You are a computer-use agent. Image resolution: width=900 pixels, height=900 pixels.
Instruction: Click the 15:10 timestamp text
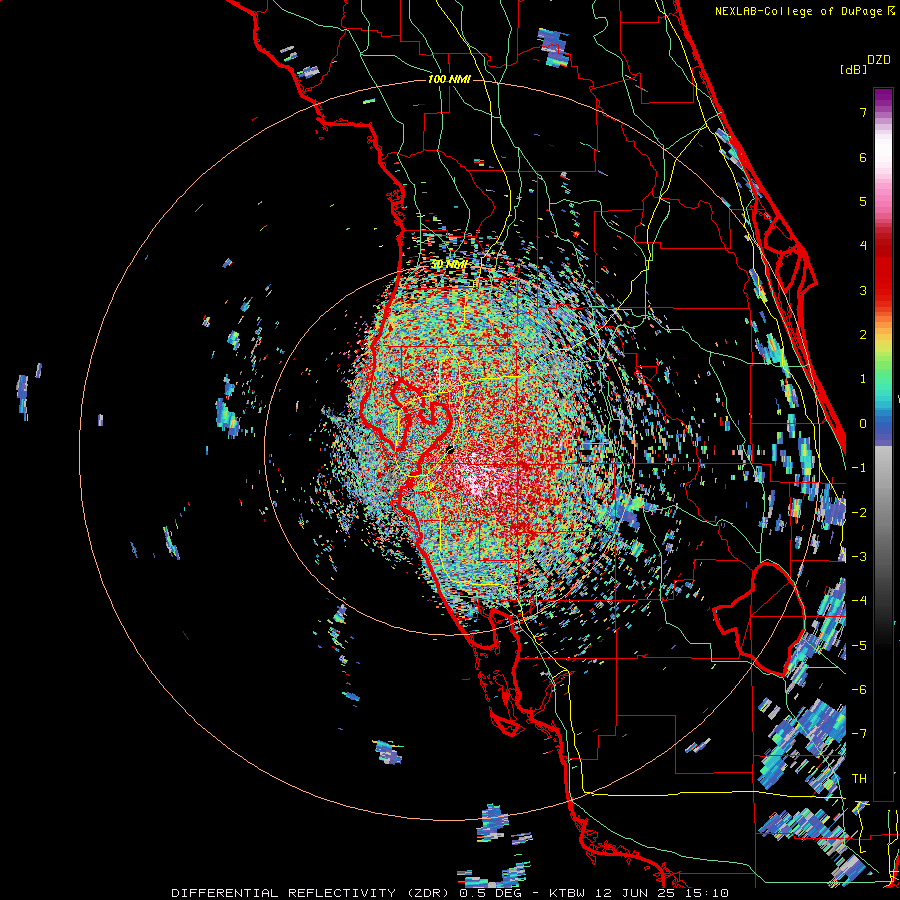pos(708,893)
